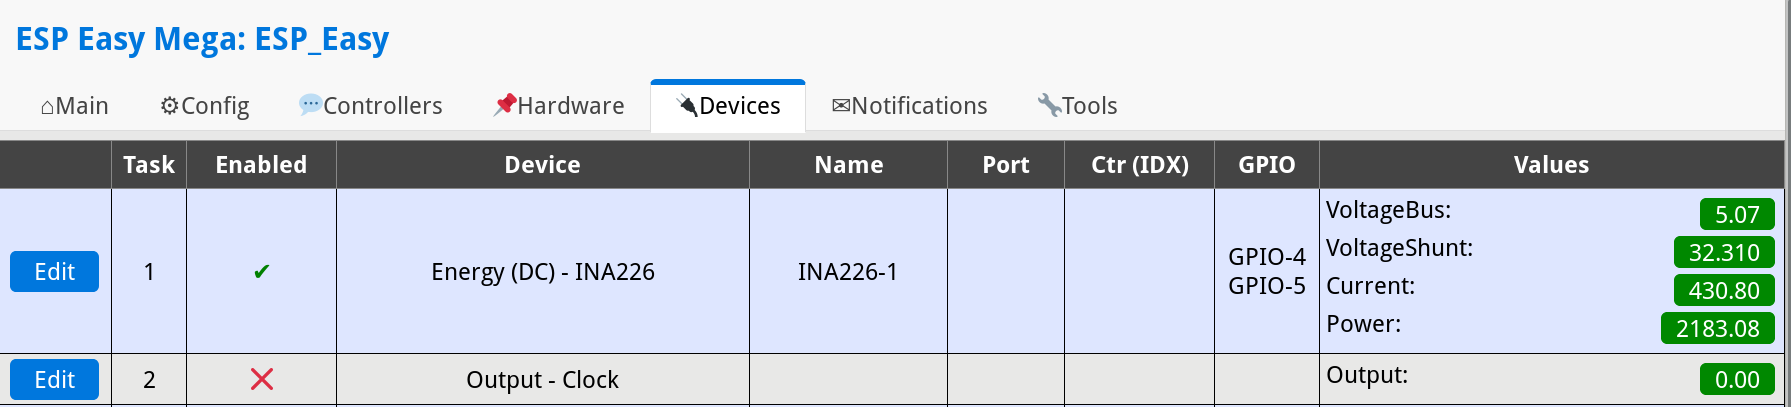The image size is (1791, 407).
Task: Open the ESP Easy Mega title link
Action: tap(202, 39)
